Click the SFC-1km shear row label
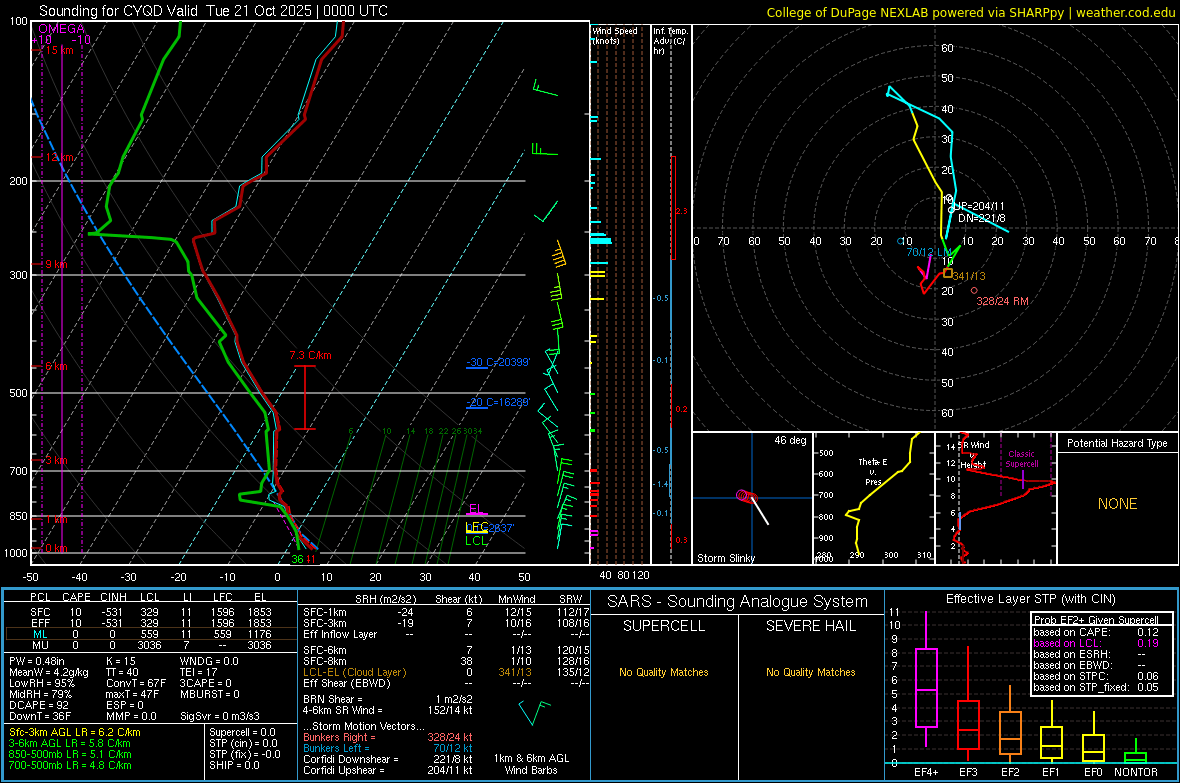This screenshot has width=1180, height=783. pos(325,612)
